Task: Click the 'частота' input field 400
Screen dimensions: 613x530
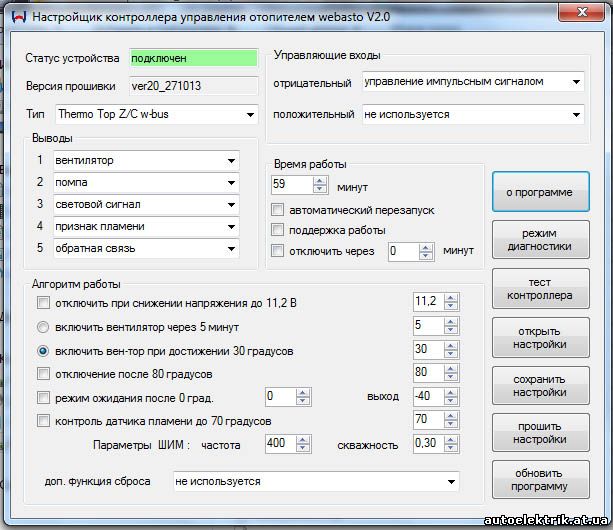Action: pos(281,444)
